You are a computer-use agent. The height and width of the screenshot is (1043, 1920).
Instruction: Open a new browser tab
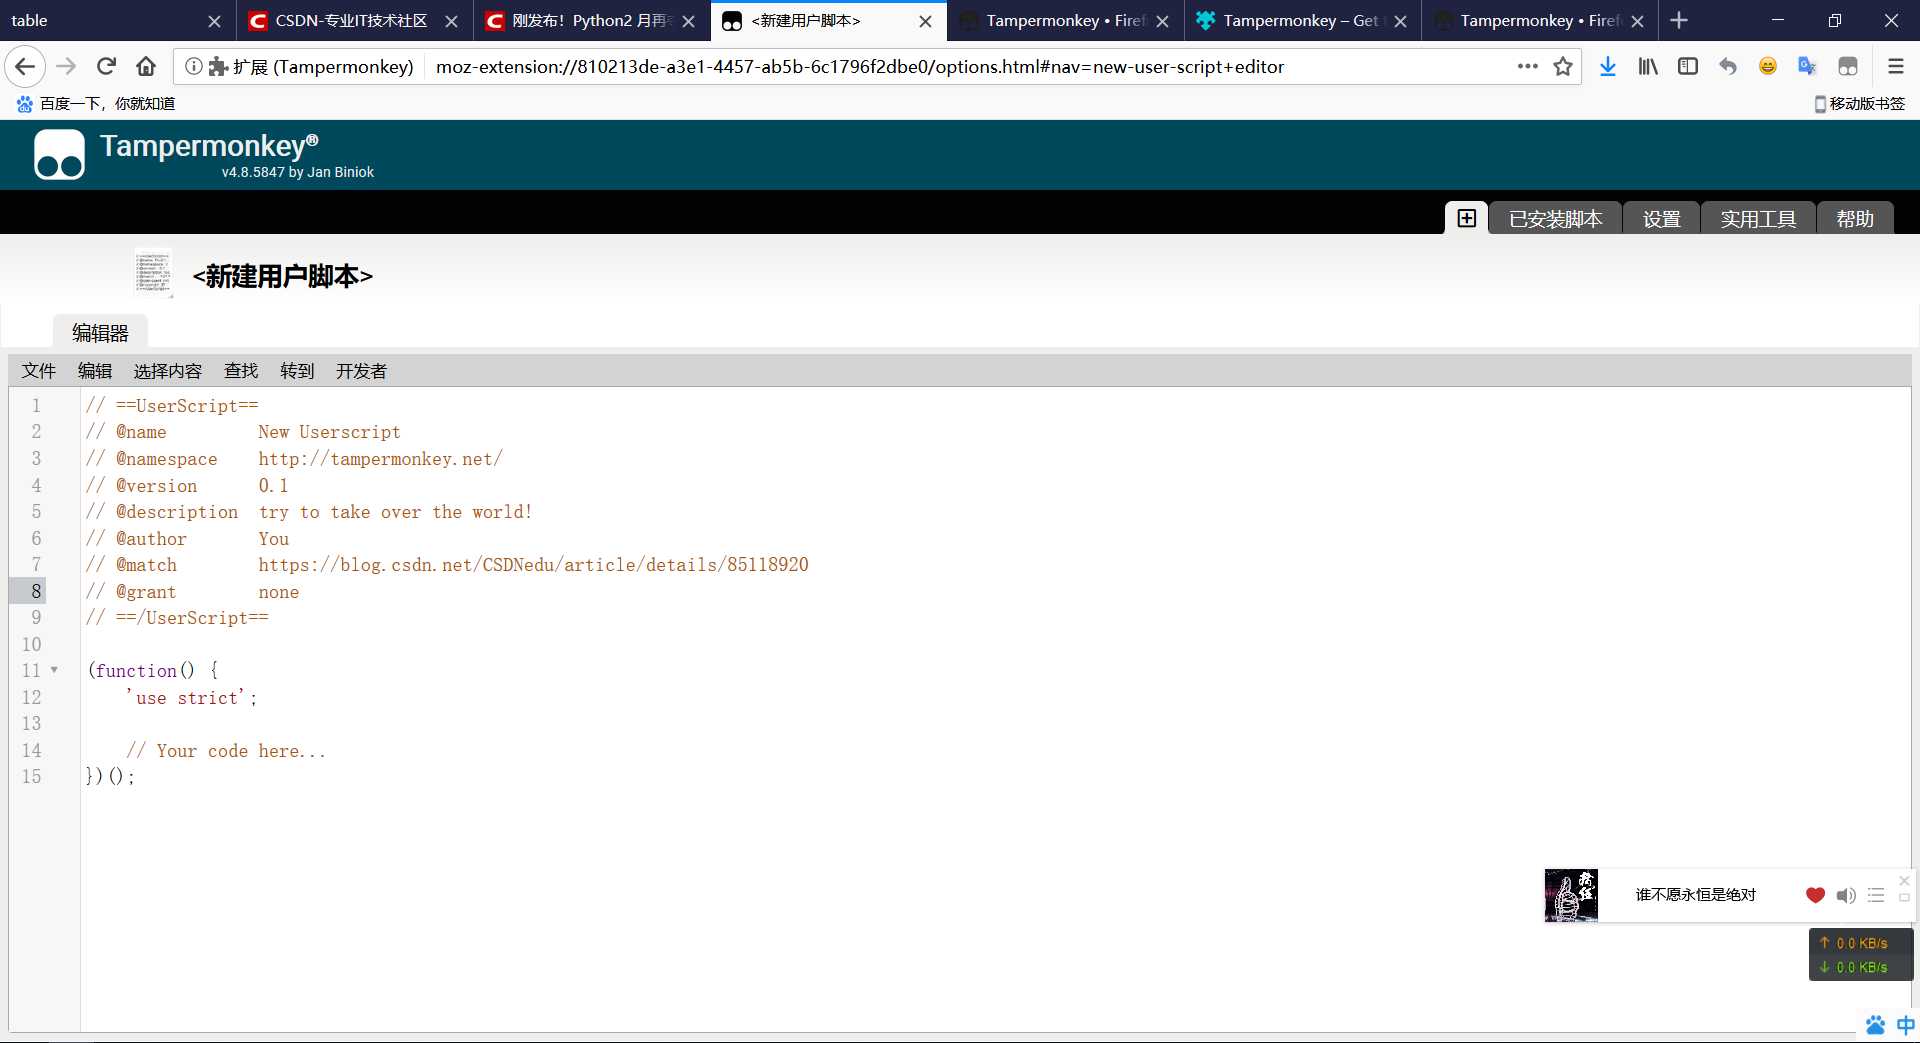point(1679,20)
